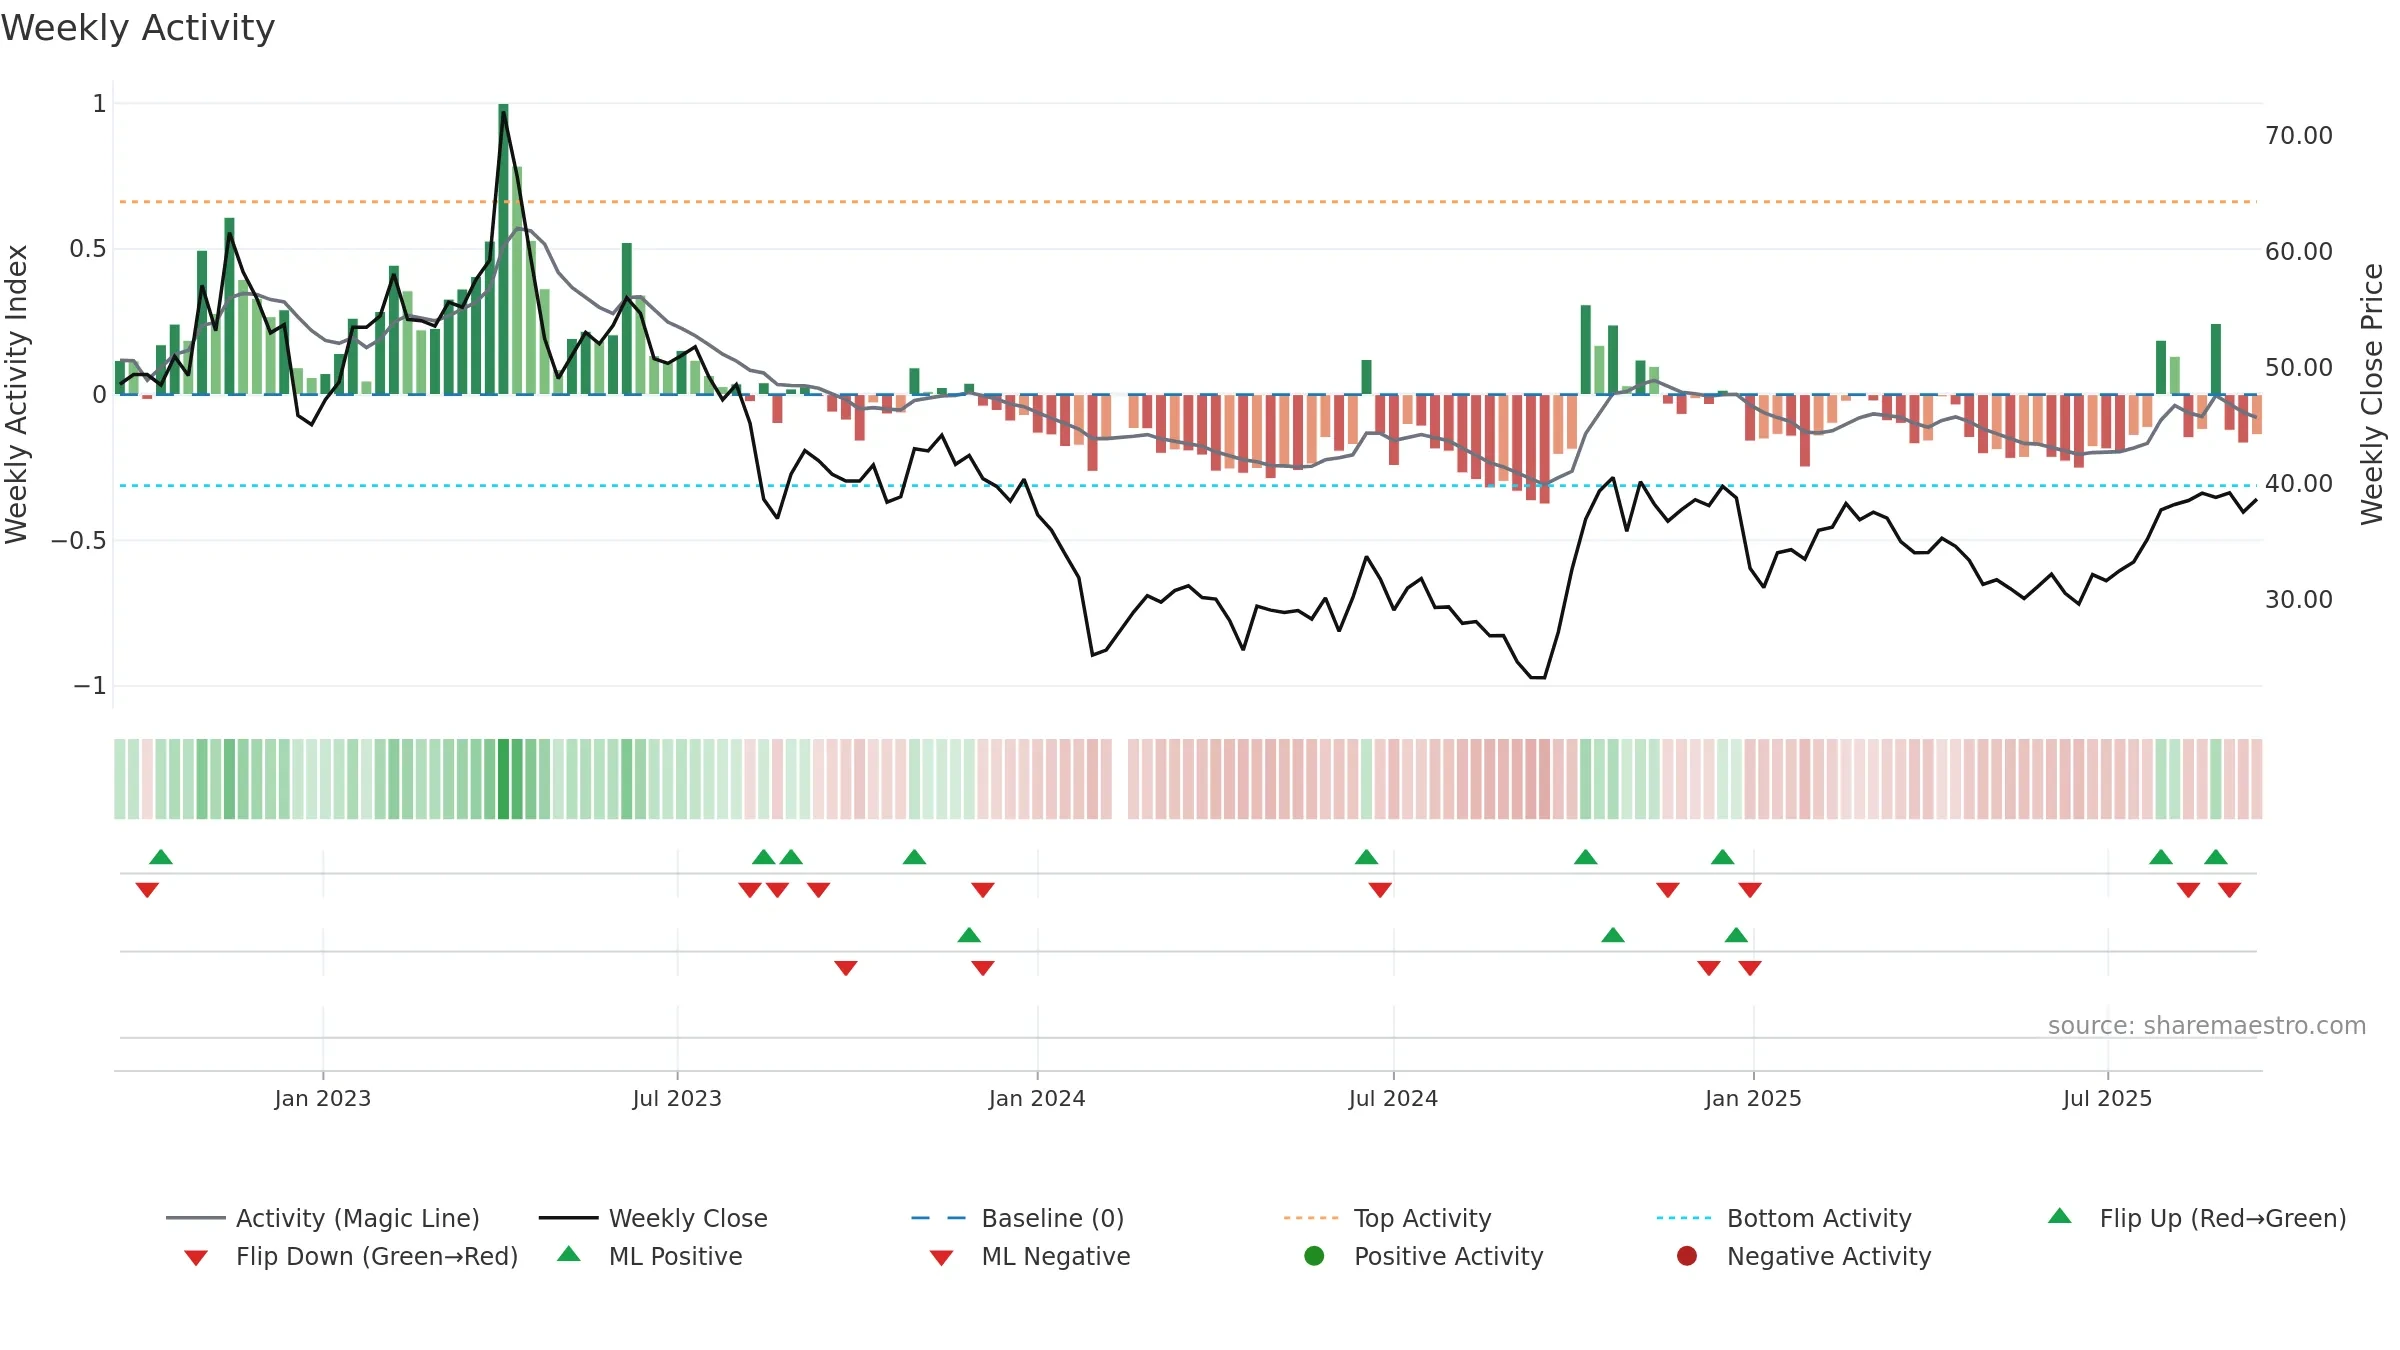This screenshot has height=1350, width=2400.
Task: Click the flip-down triangle near Jul 2024
Action: pos(1380,890)
